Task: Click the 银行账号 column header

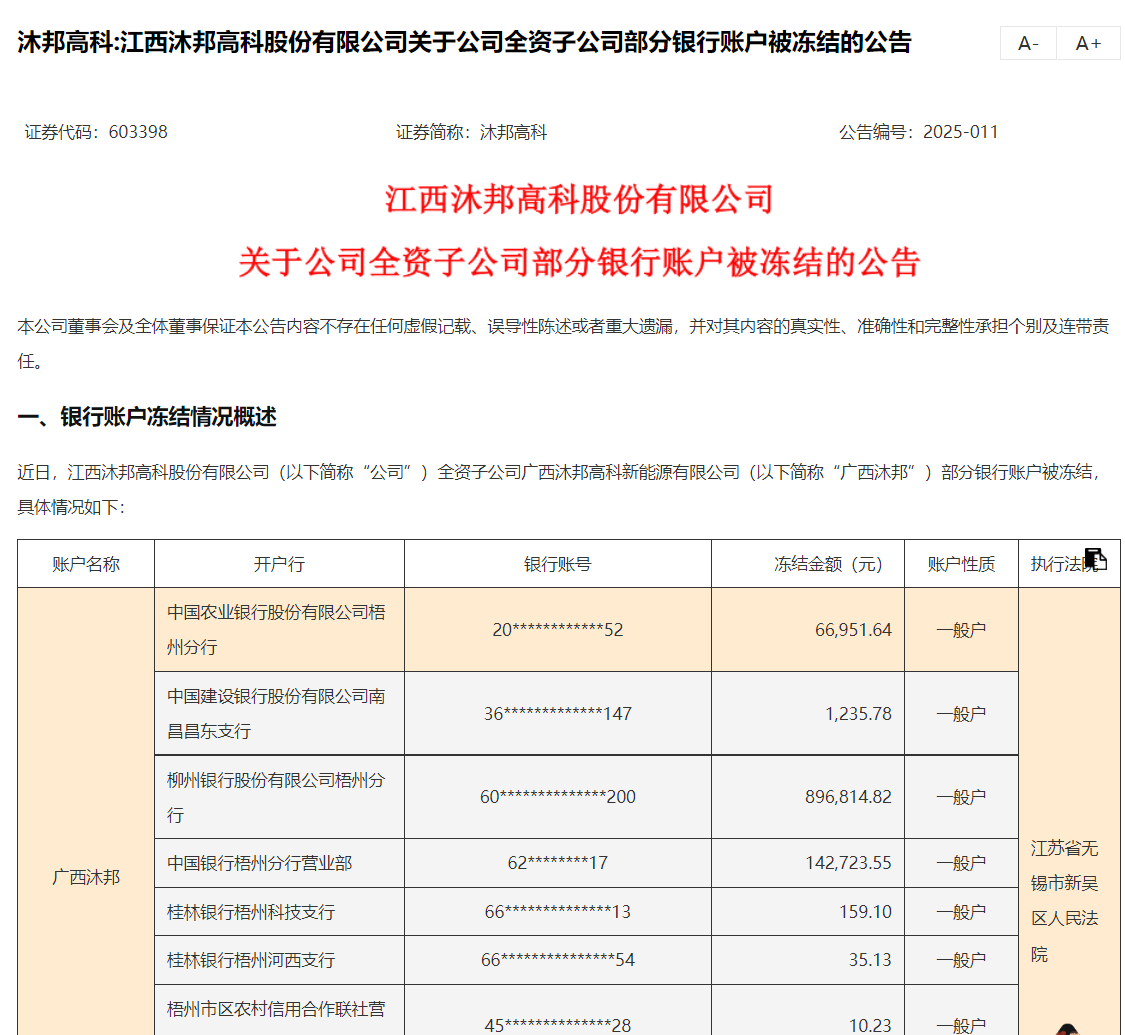Action: [x=557, y=564]
